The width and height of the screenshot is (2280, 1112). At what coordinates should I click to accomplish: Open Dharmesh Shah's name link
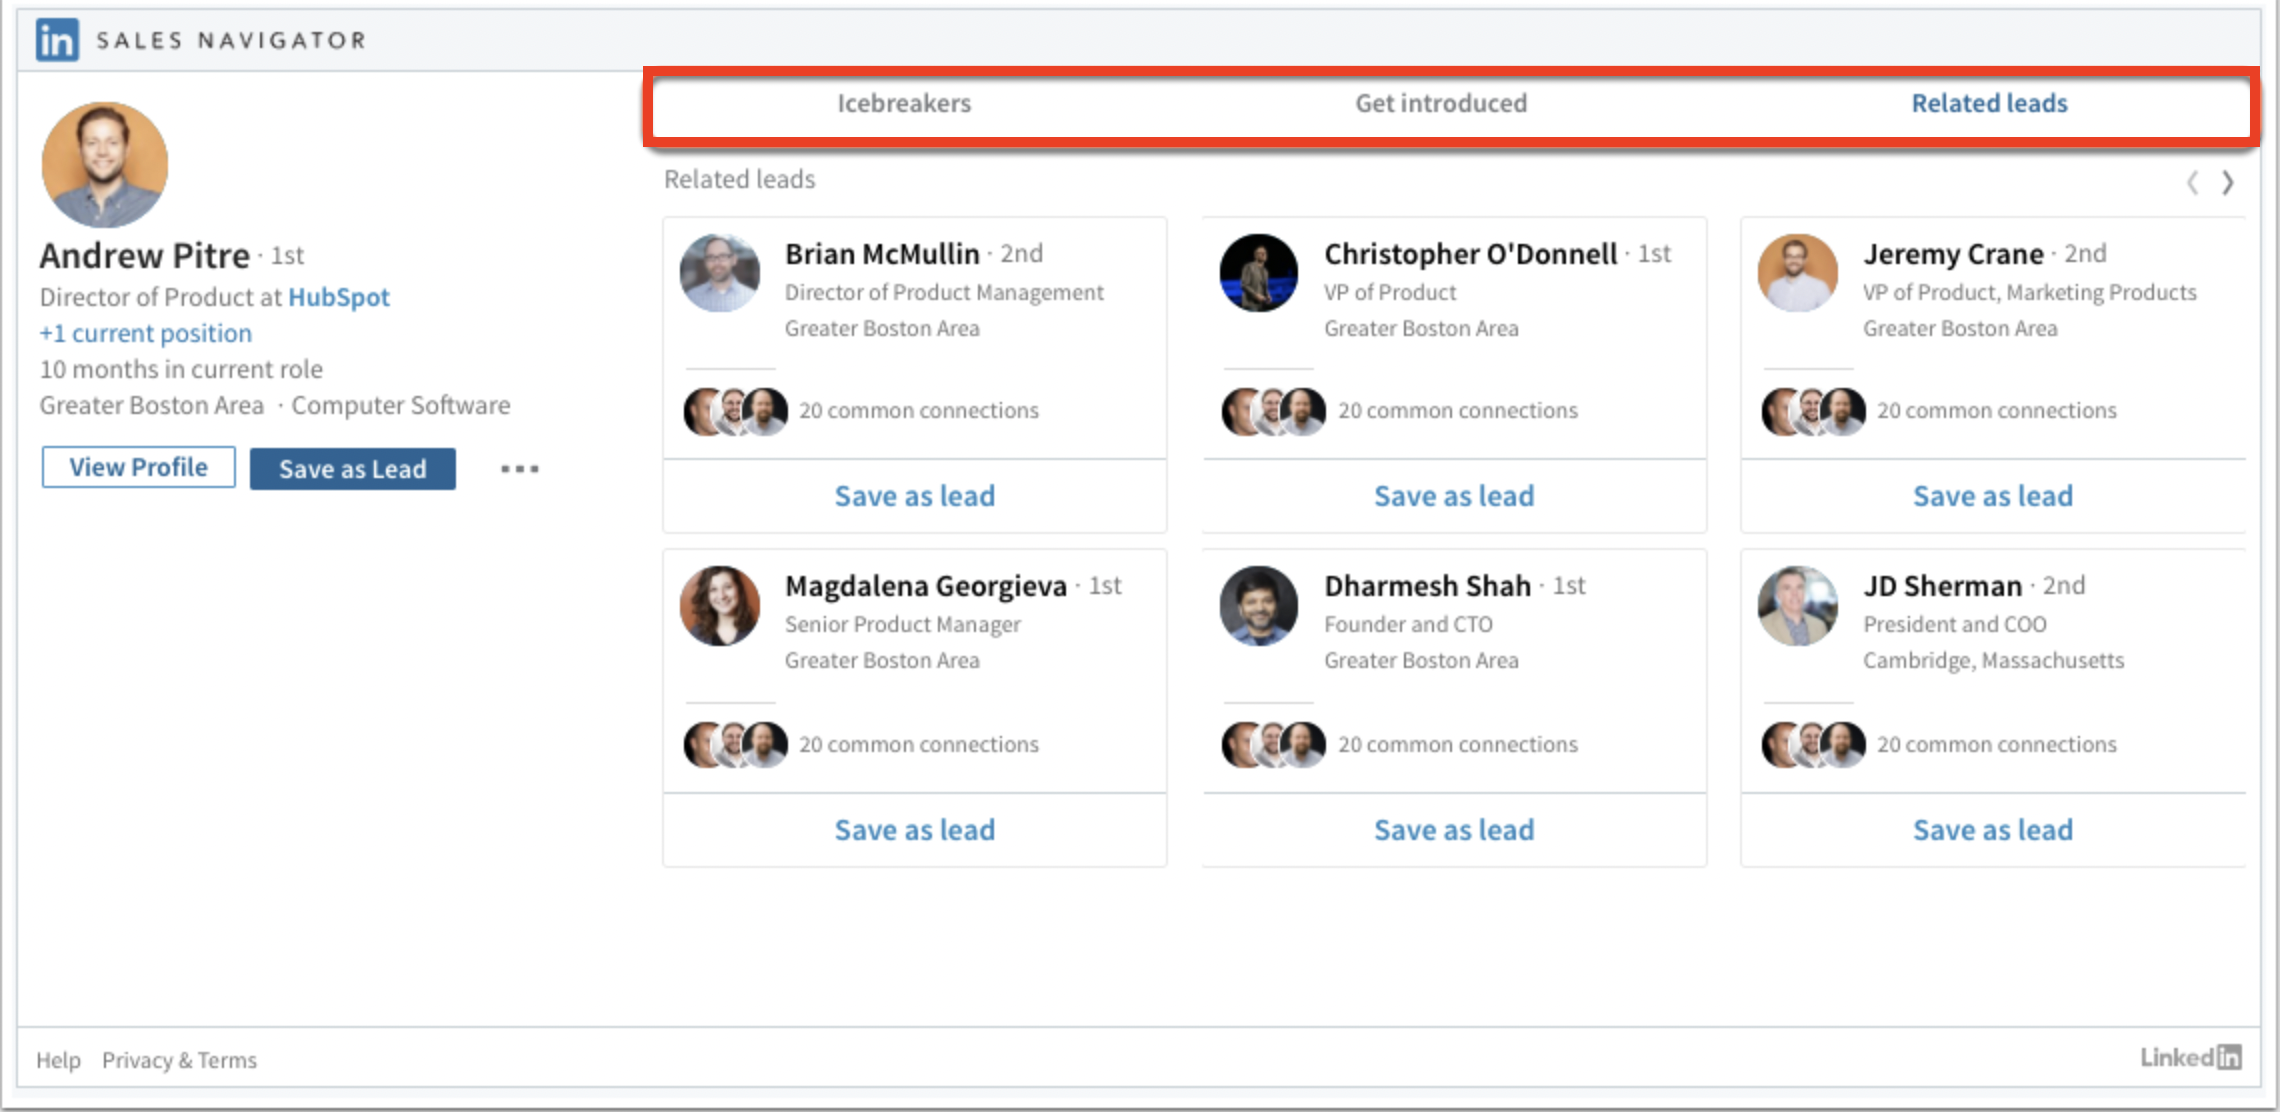pos(1427,586)
